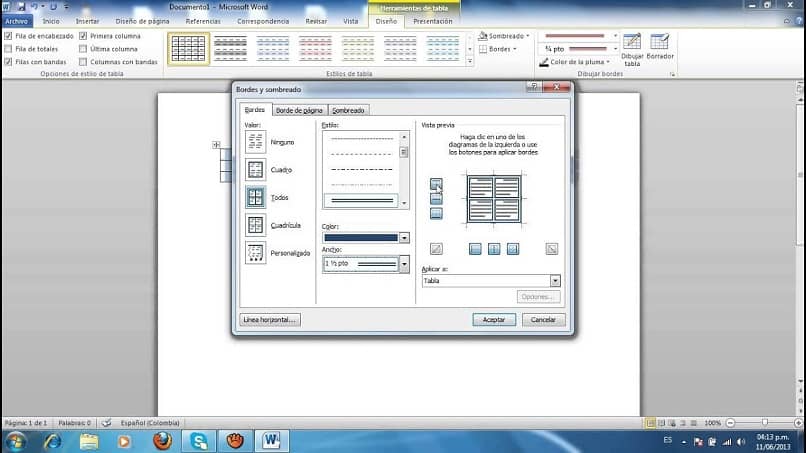The width and height of the screenshot is (806, 453).
Task: Enable Columnas con bandas checkbox
Action: coord(83,62)
